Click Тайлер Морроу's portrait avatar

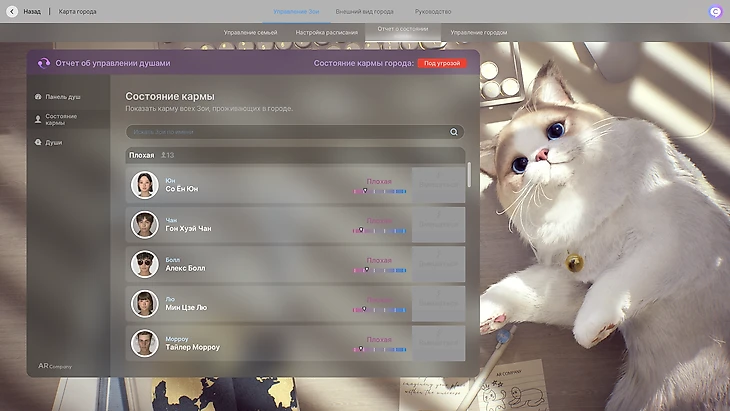[145, 343]
